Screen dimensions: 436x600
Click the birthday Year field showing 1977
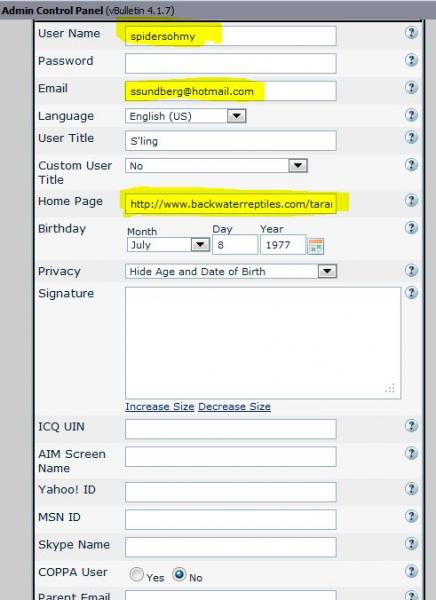coord(283,245)
